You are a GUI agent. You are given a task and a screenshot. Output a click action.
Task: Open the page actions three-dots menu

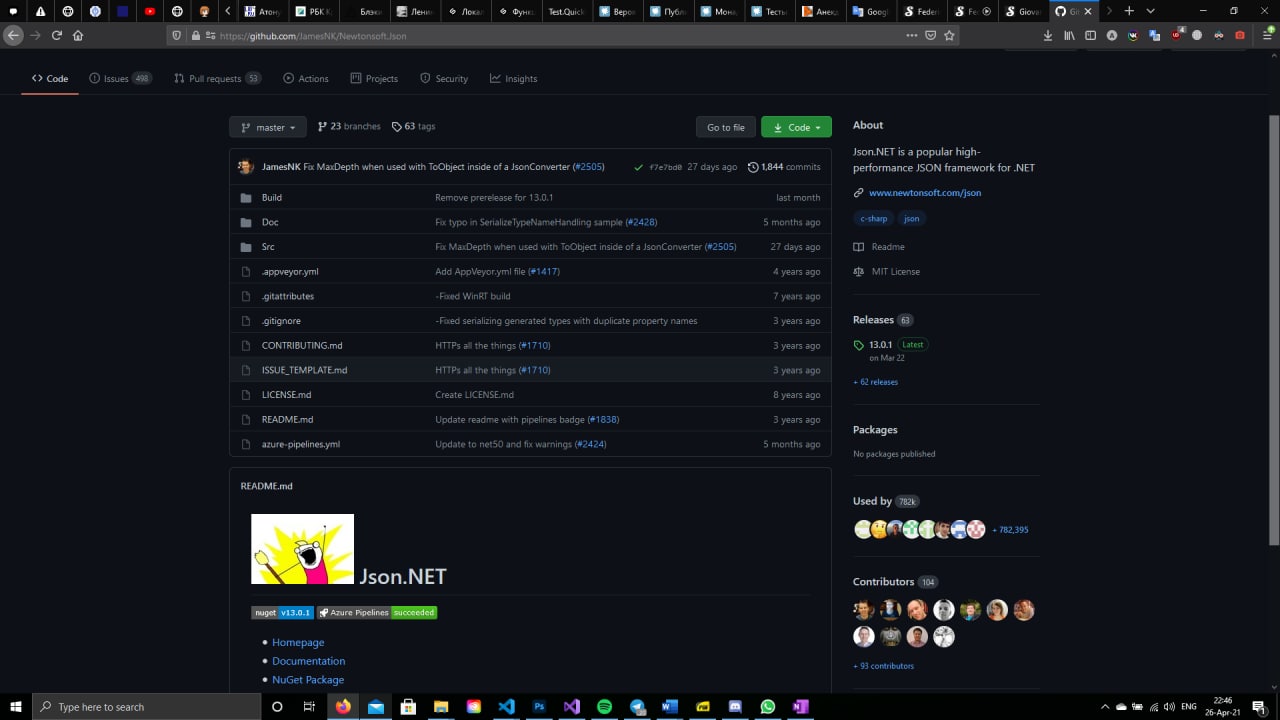coord(911,35)
